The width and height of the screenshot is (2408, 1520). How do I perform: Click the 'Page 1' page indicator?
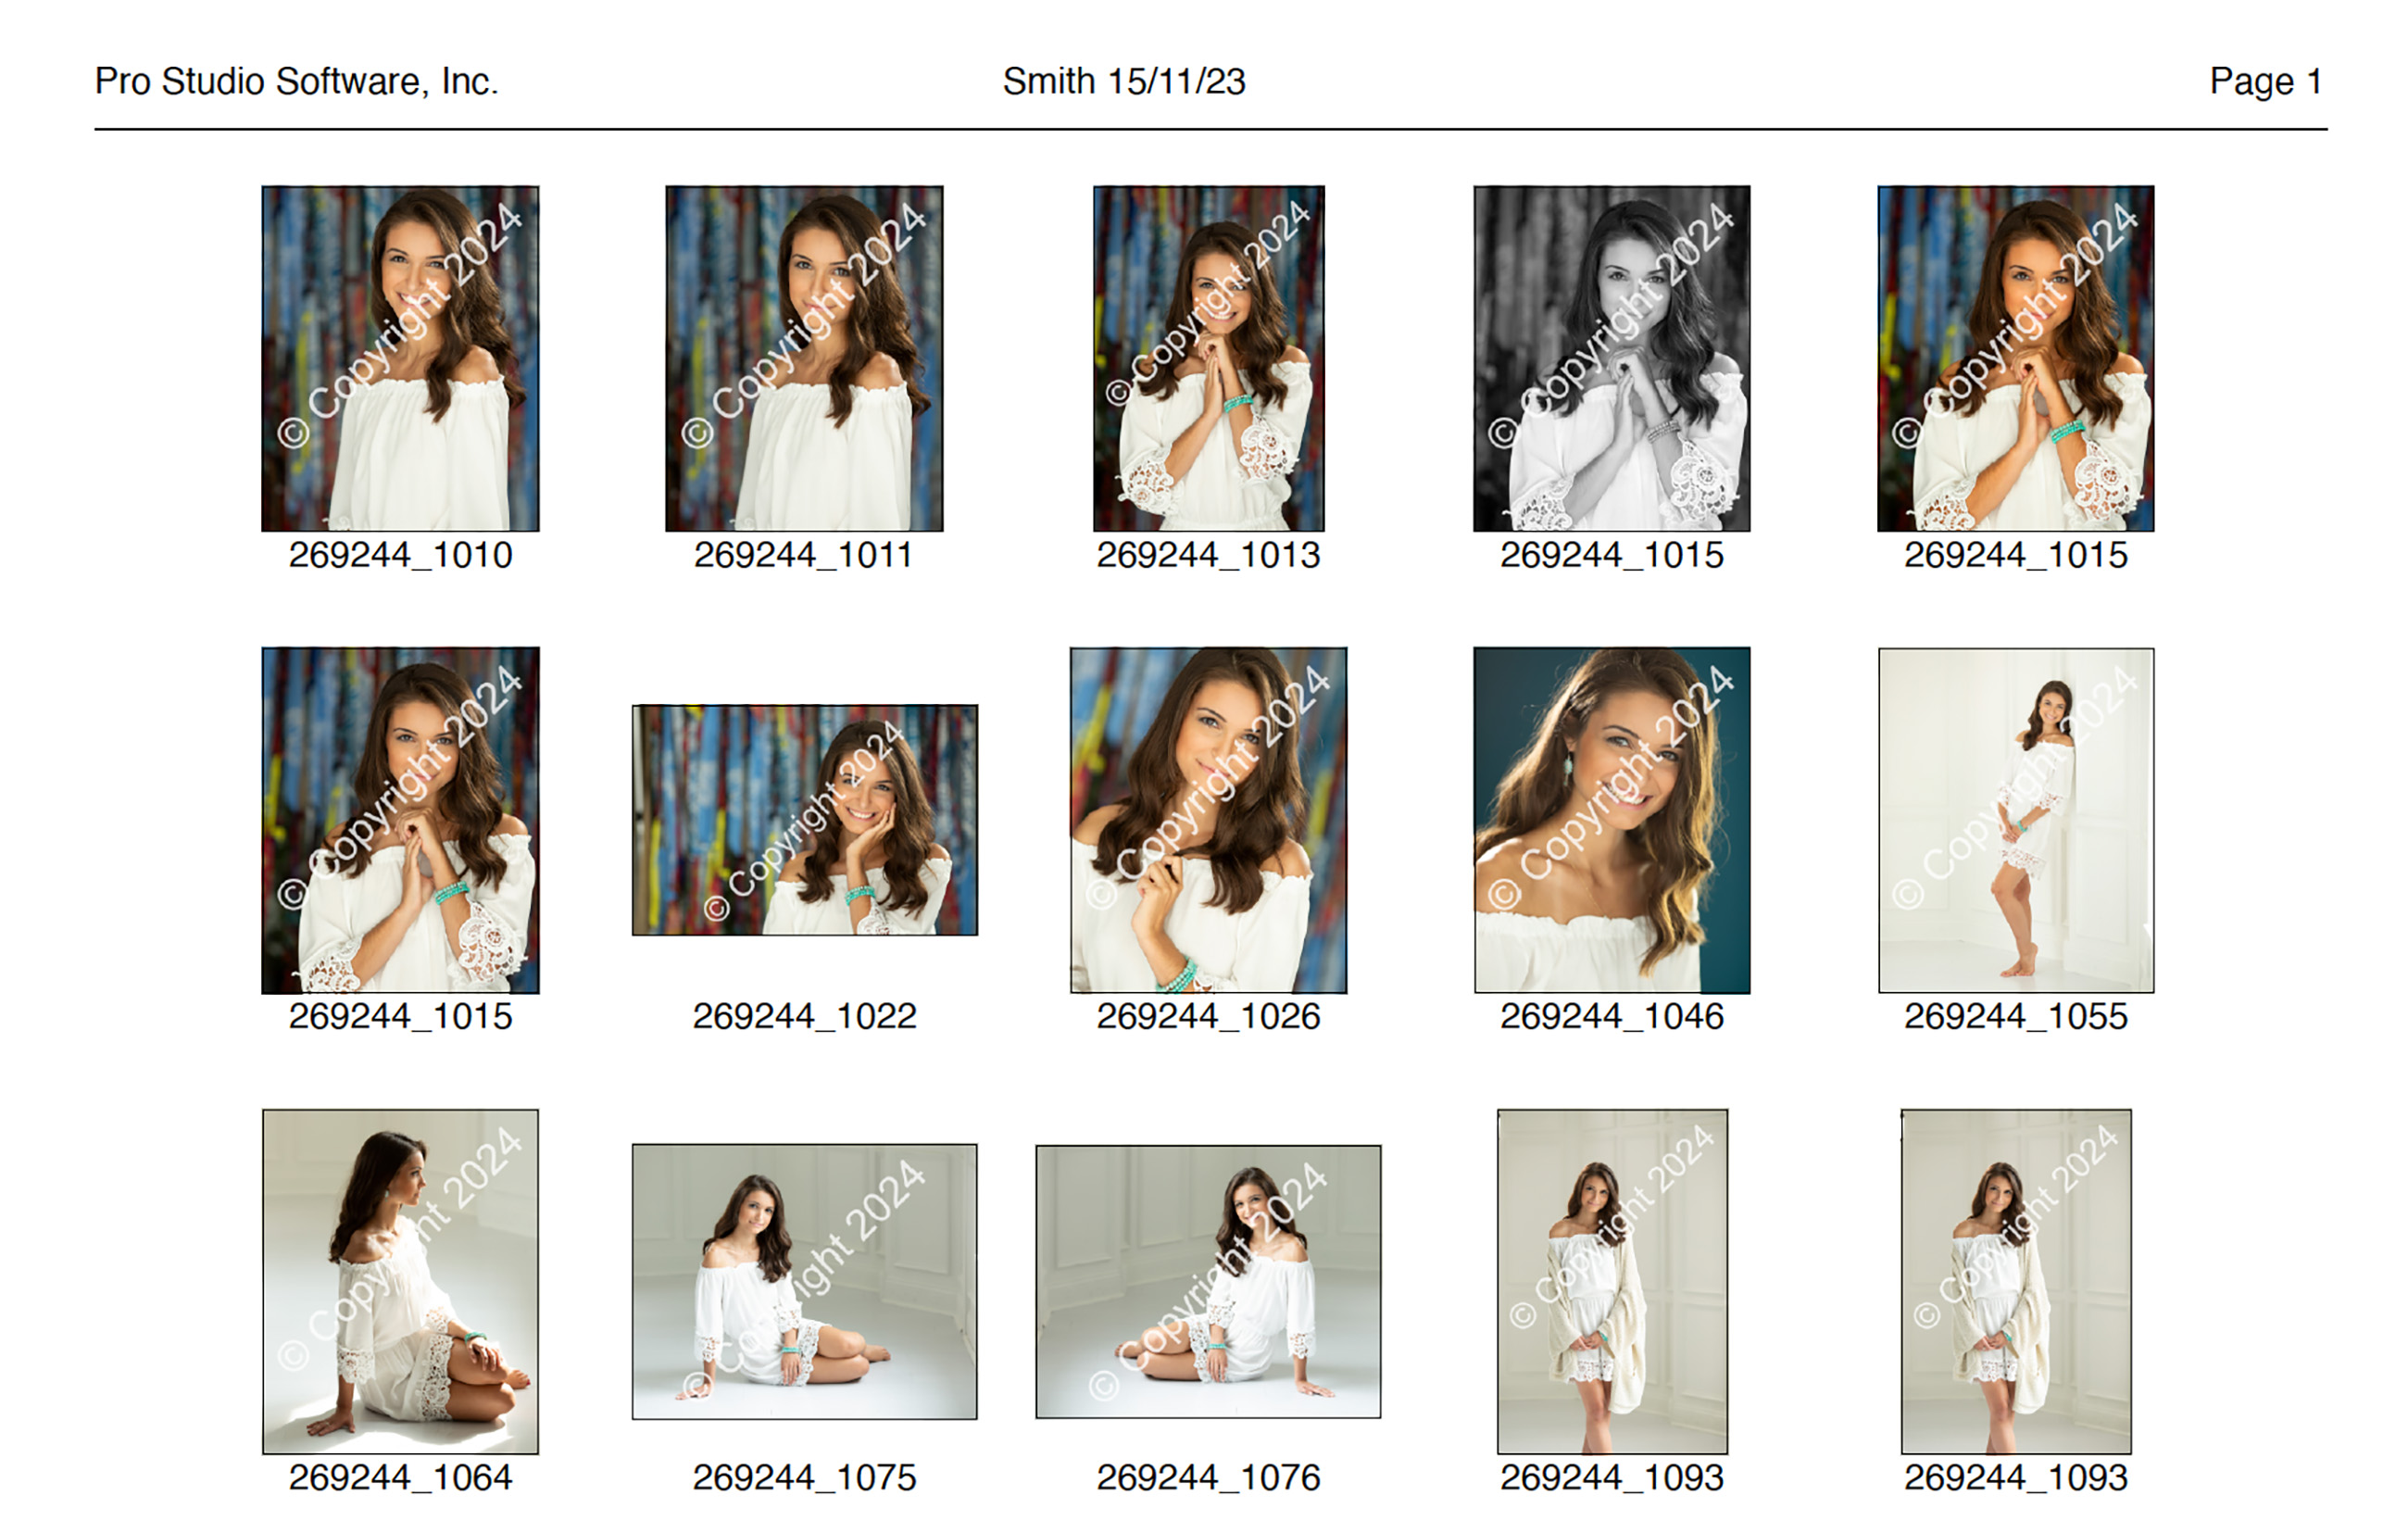tap(2265, 81)
